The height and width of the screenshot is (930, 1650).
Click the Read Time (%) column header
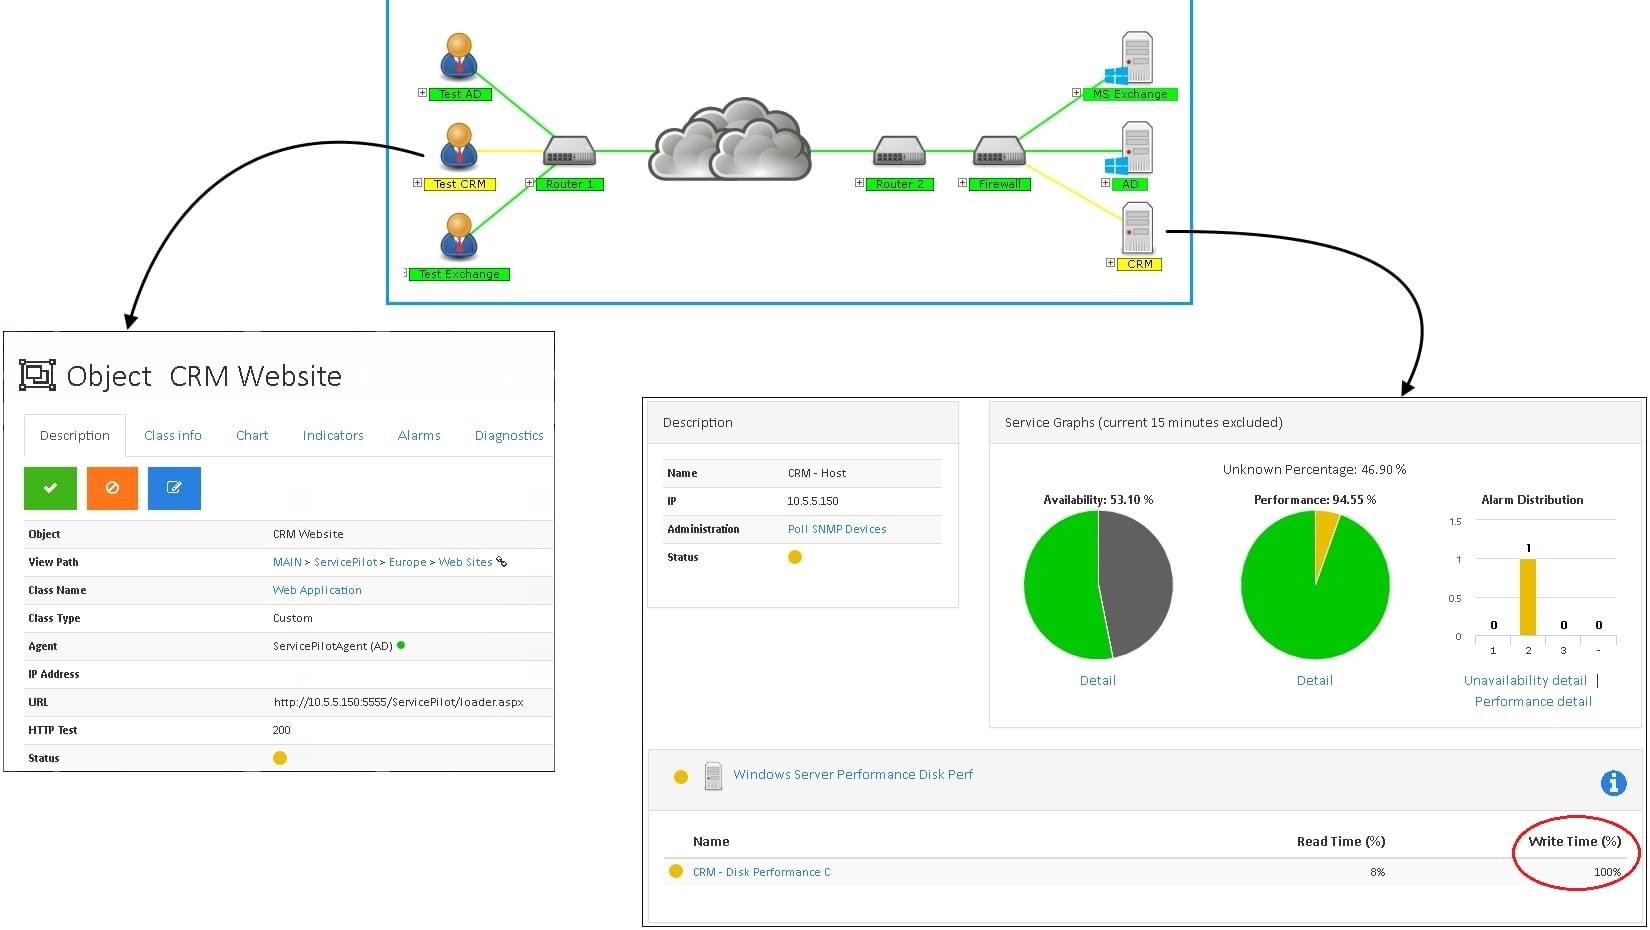[1341, 841]
